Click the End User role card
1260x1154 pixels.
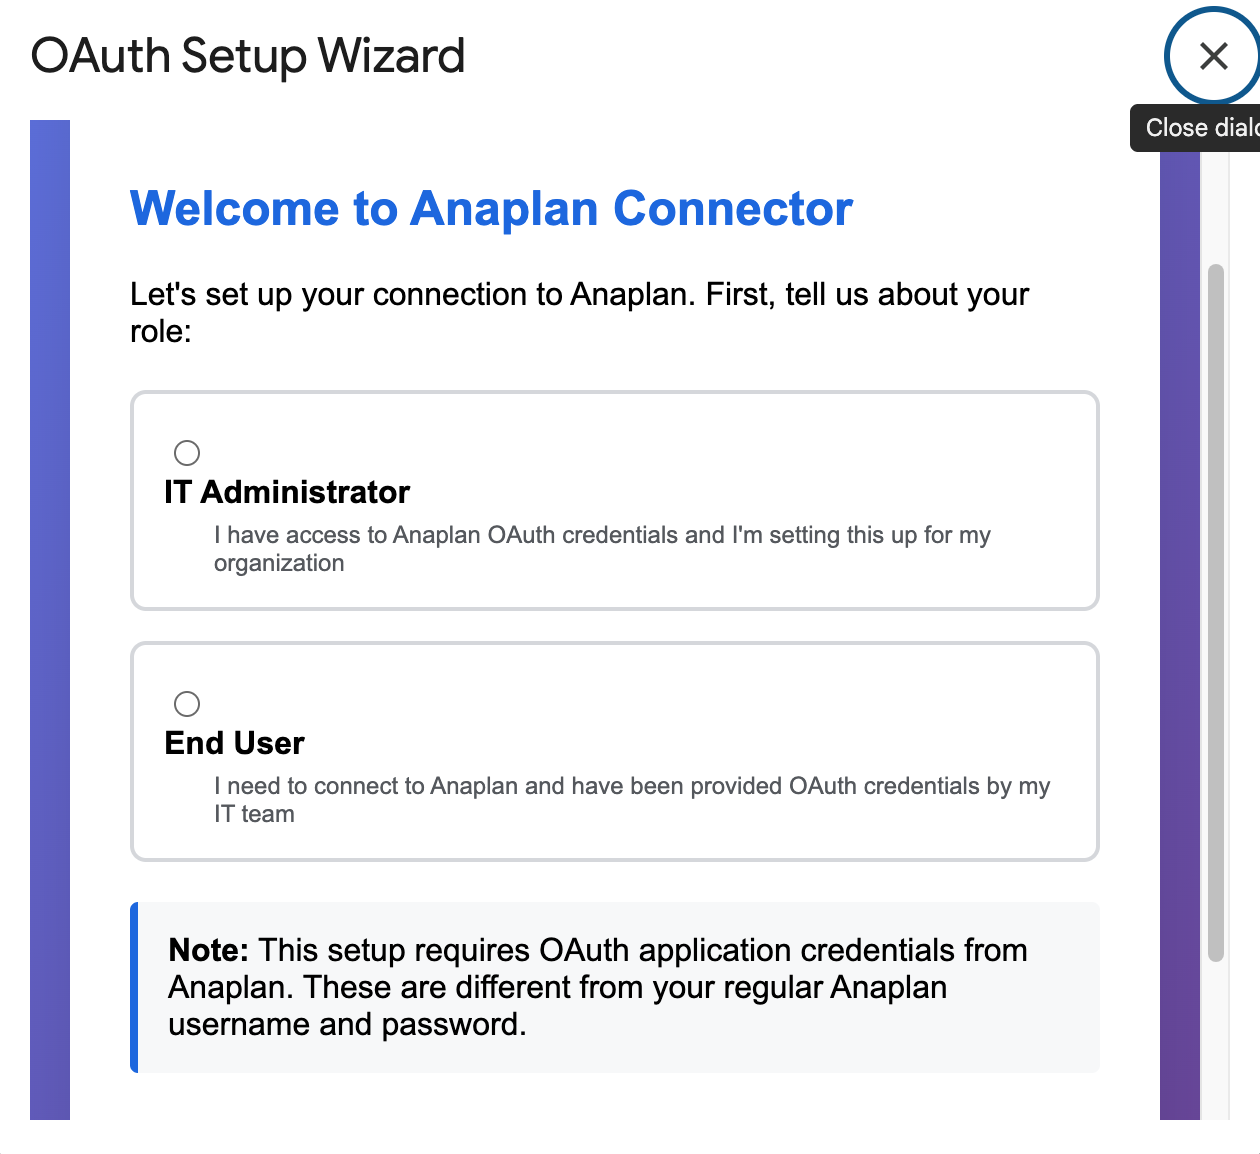tap(615, 751)
